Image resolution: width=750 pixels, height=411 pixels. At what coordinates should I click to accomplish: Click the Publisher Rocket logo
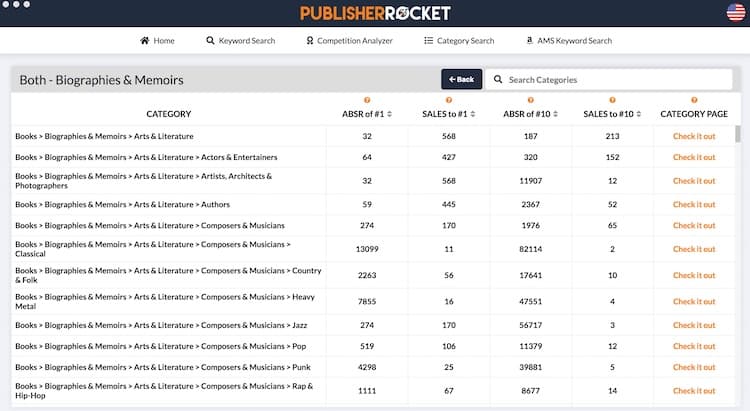(x=375, y=13)
